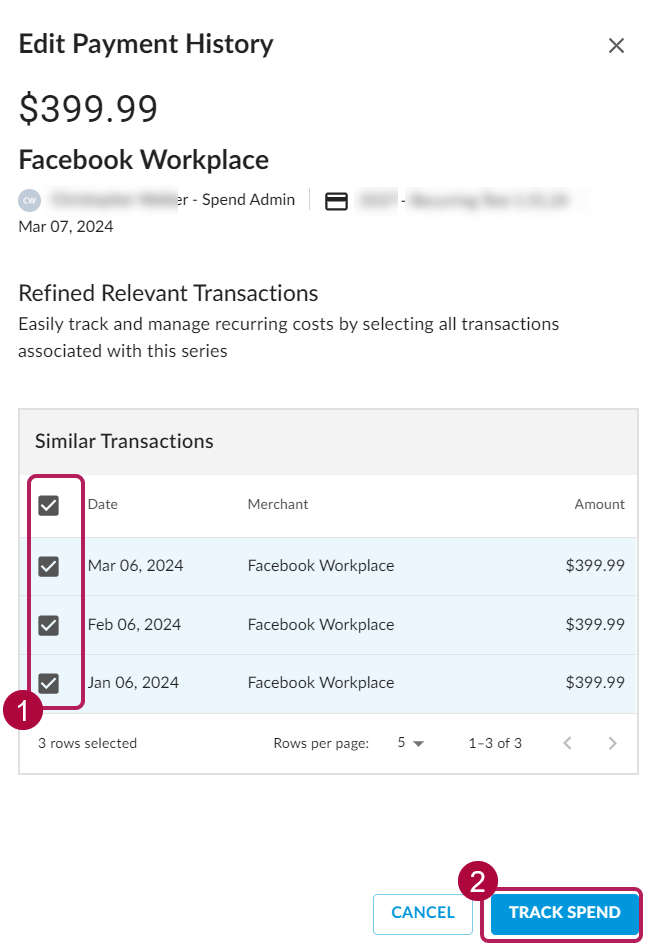This screenshot has height=944, width=654.
Task: Go to next page of transactions
Action: 612,744
